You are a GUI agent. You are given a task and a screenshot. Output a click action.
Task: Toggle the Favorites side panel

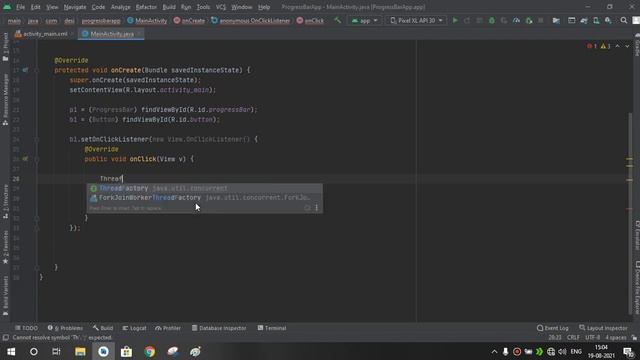click(x=5, y=247)
